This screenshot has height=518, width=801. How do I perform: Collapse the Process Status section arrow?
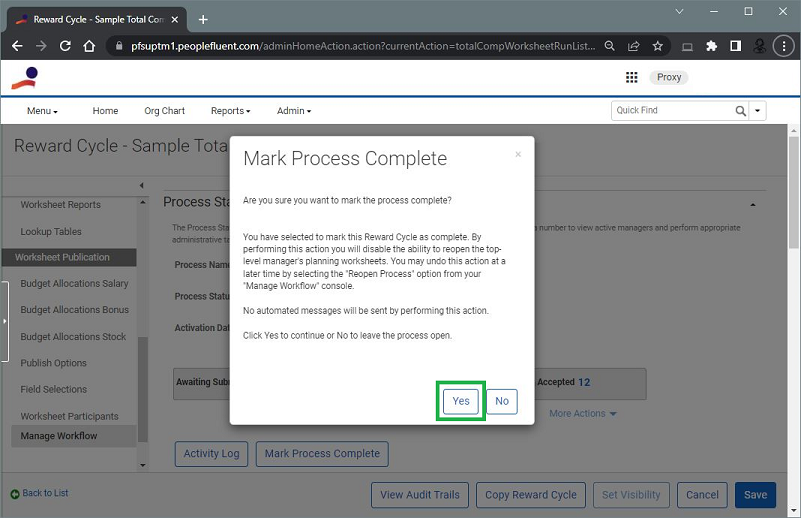click(x=752, y=205)
